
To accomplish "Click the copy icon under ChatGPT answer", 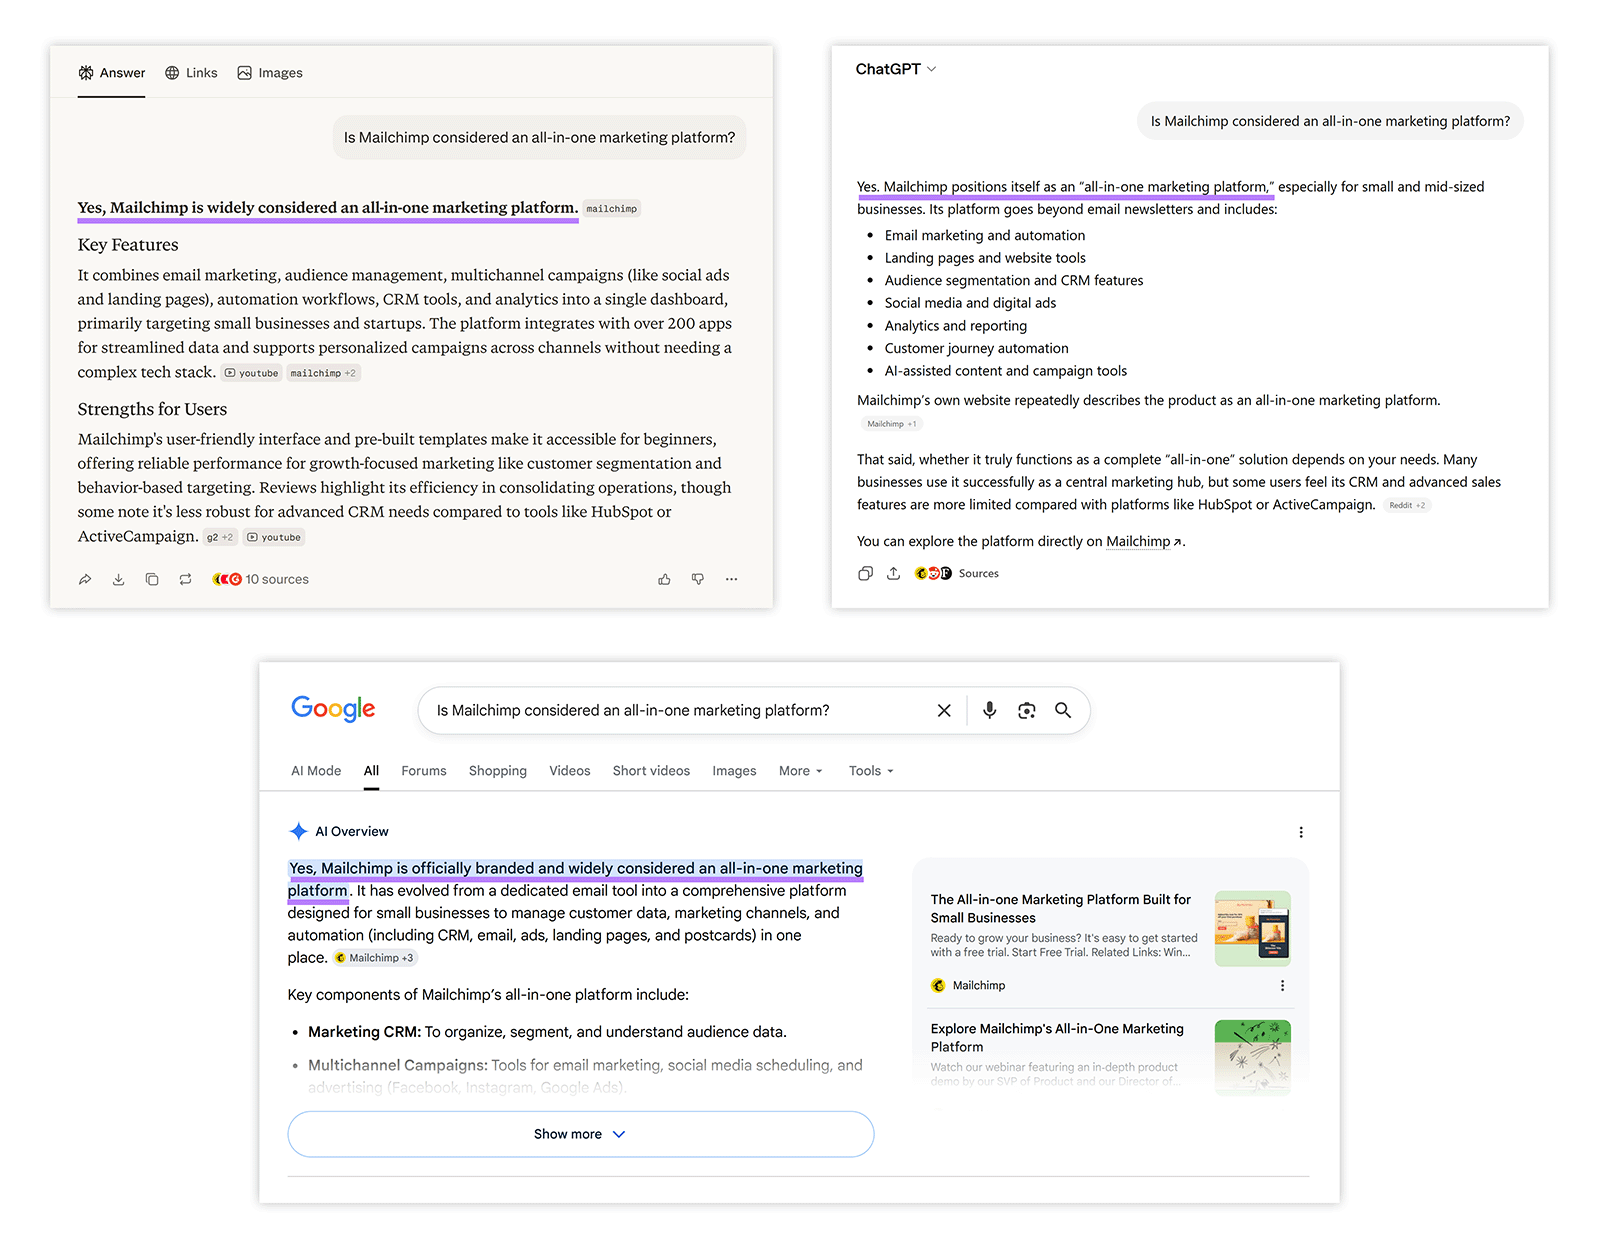I will (865, 573).
